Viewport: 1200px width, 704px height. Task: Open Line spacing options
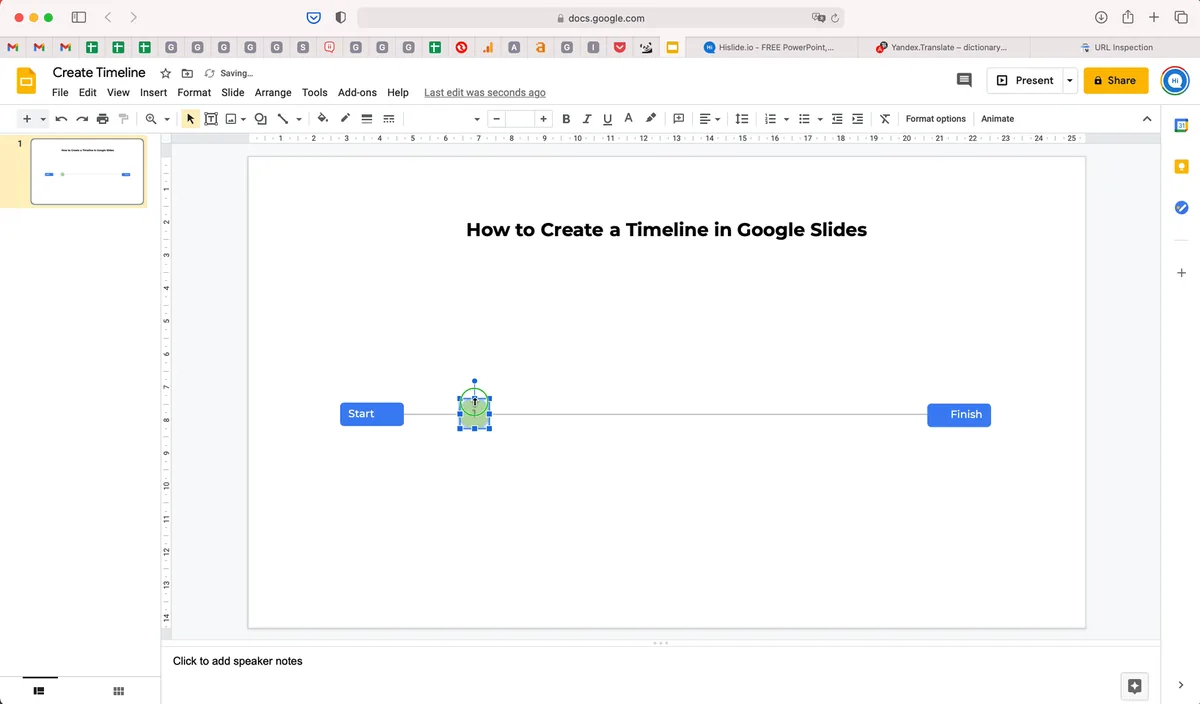coord(742,119)
